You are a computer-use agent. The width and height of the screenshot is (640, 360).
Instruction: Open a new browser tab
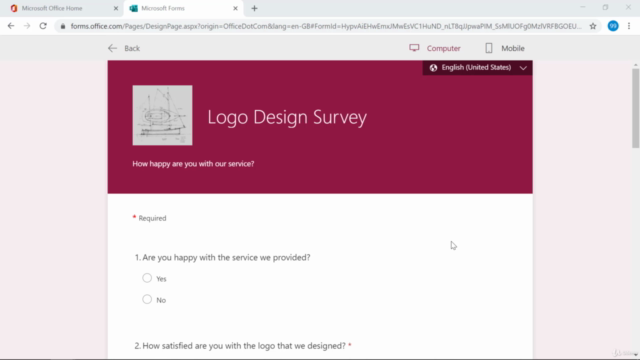[254, 8]
